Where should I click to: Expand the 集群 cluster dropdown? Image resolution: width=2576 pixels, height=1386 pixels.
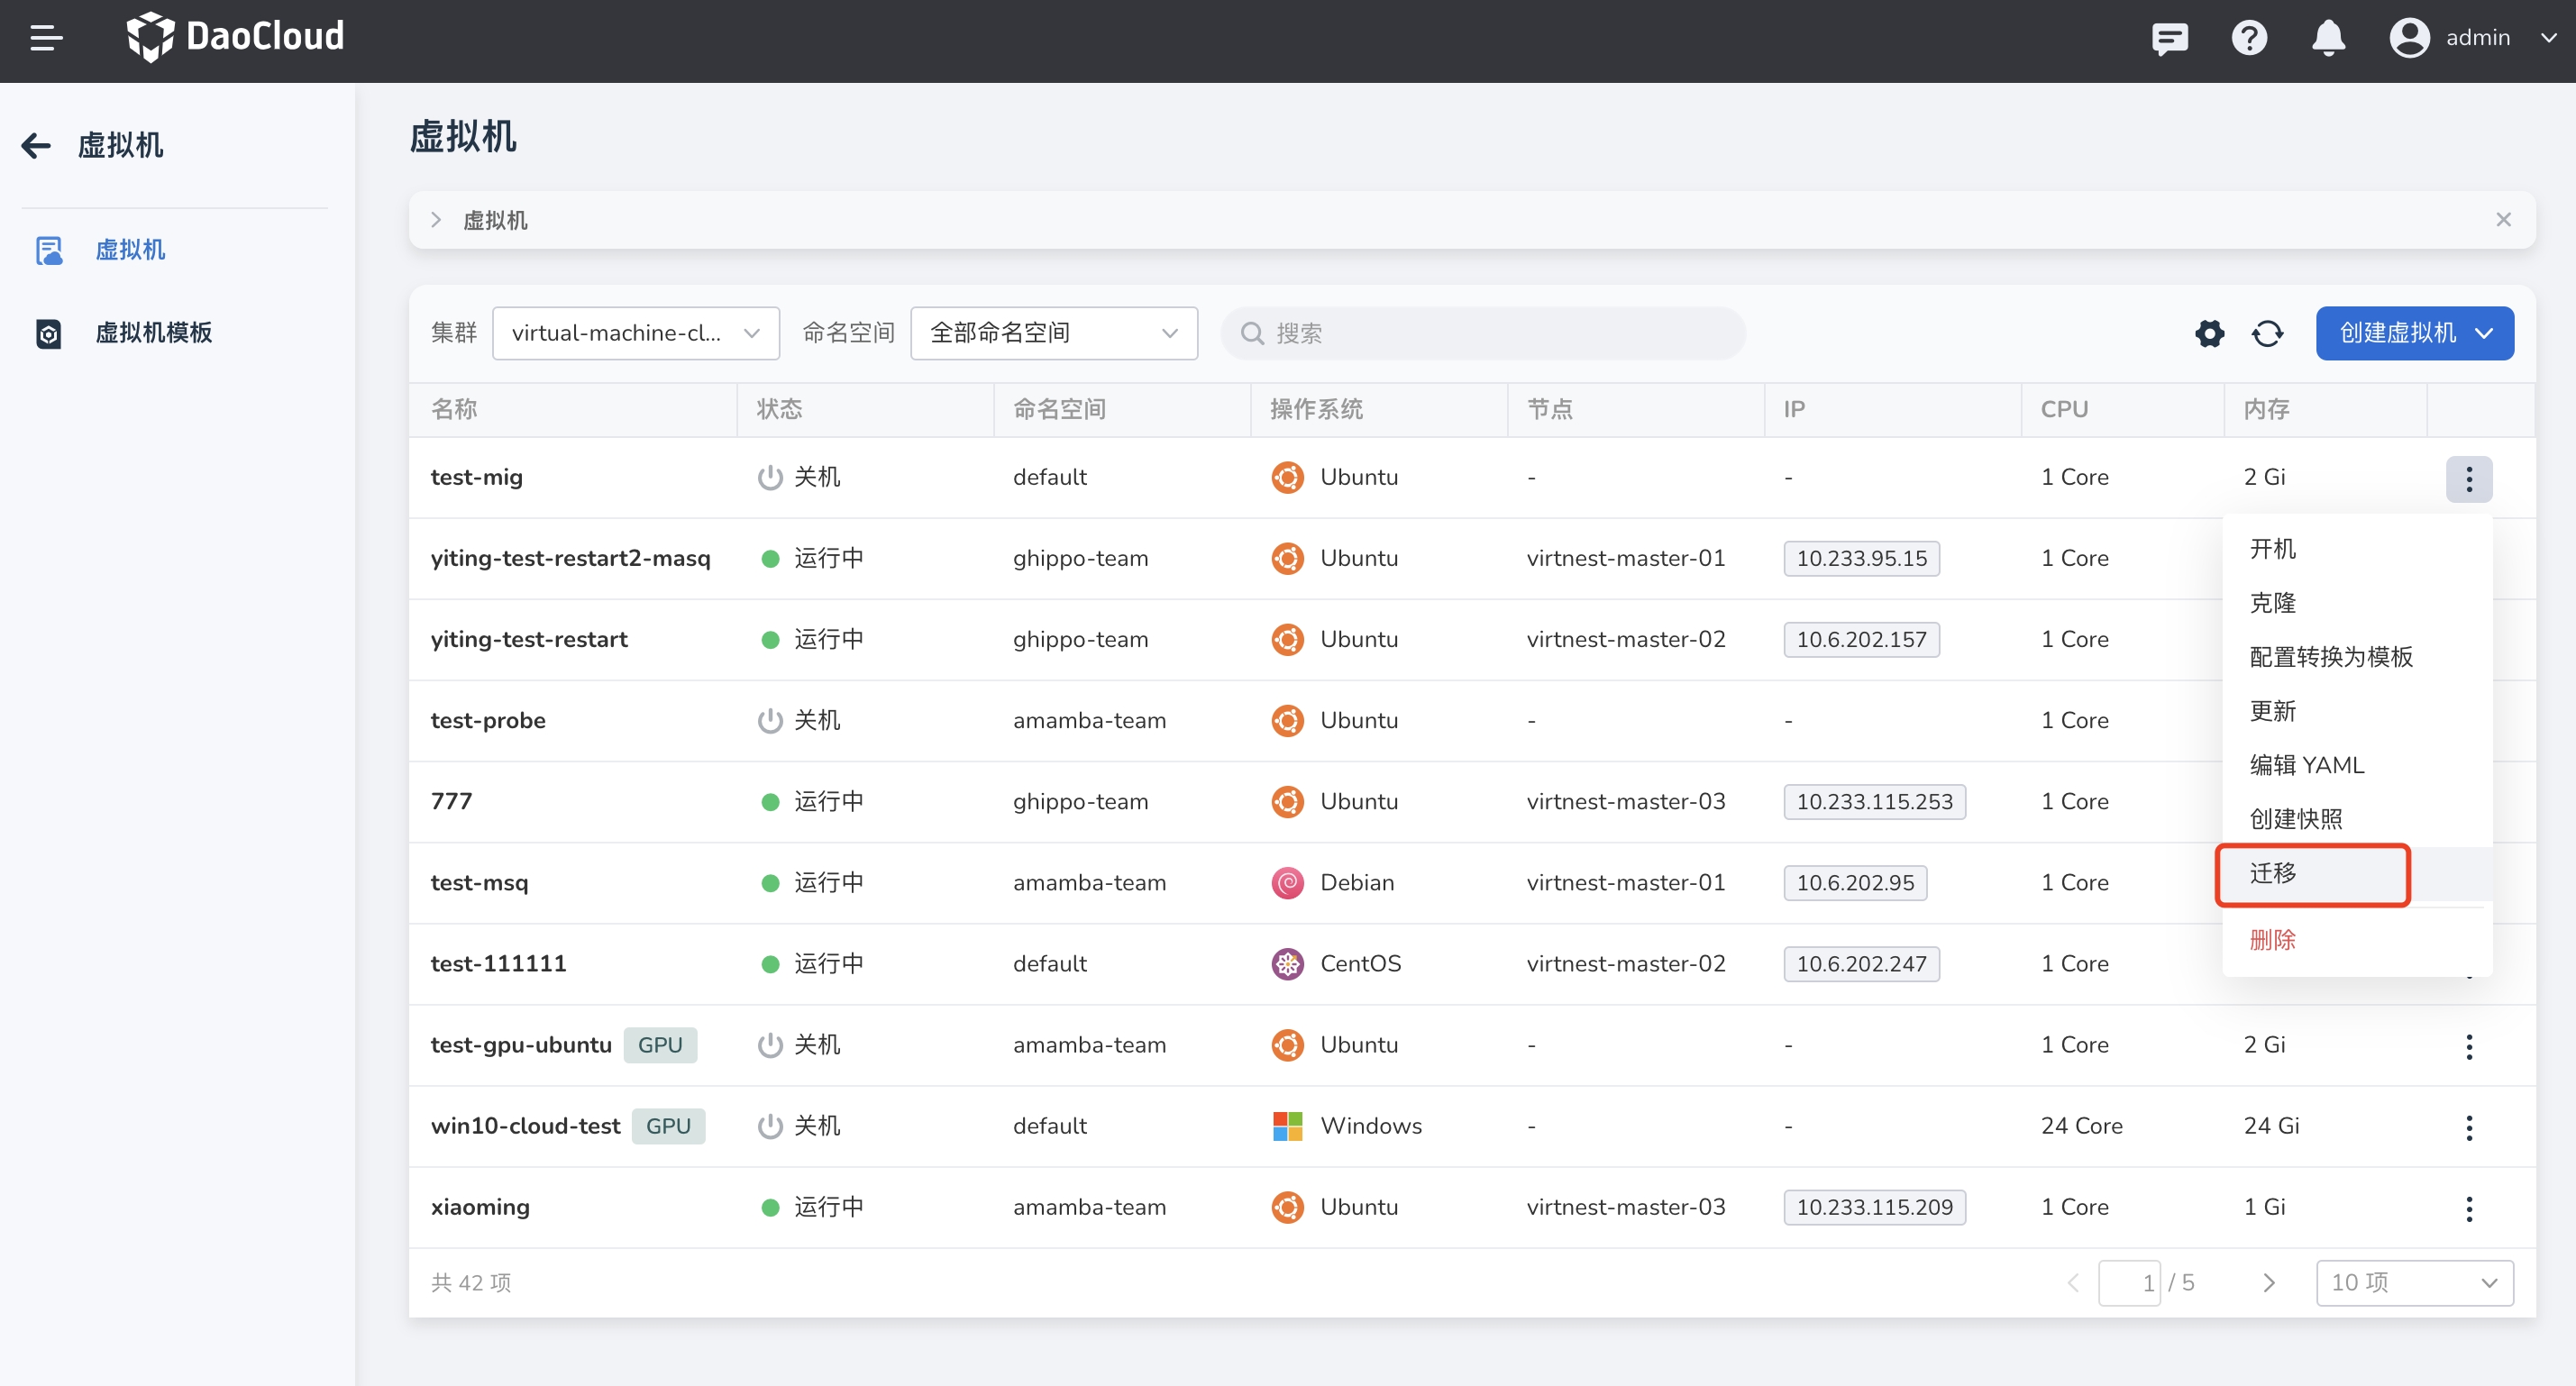(x=635, y=333)
